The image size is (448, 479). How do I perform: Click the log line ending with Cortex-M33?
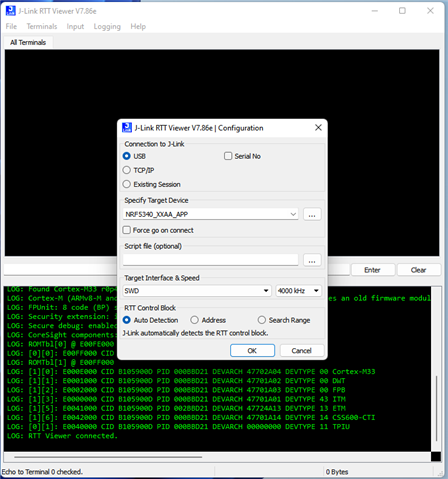pos(191,371)
